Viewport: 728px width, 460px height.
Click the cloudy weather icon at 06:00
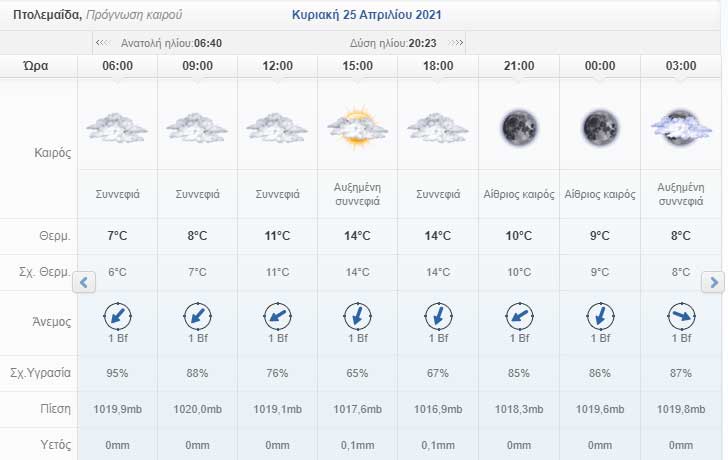117,128
